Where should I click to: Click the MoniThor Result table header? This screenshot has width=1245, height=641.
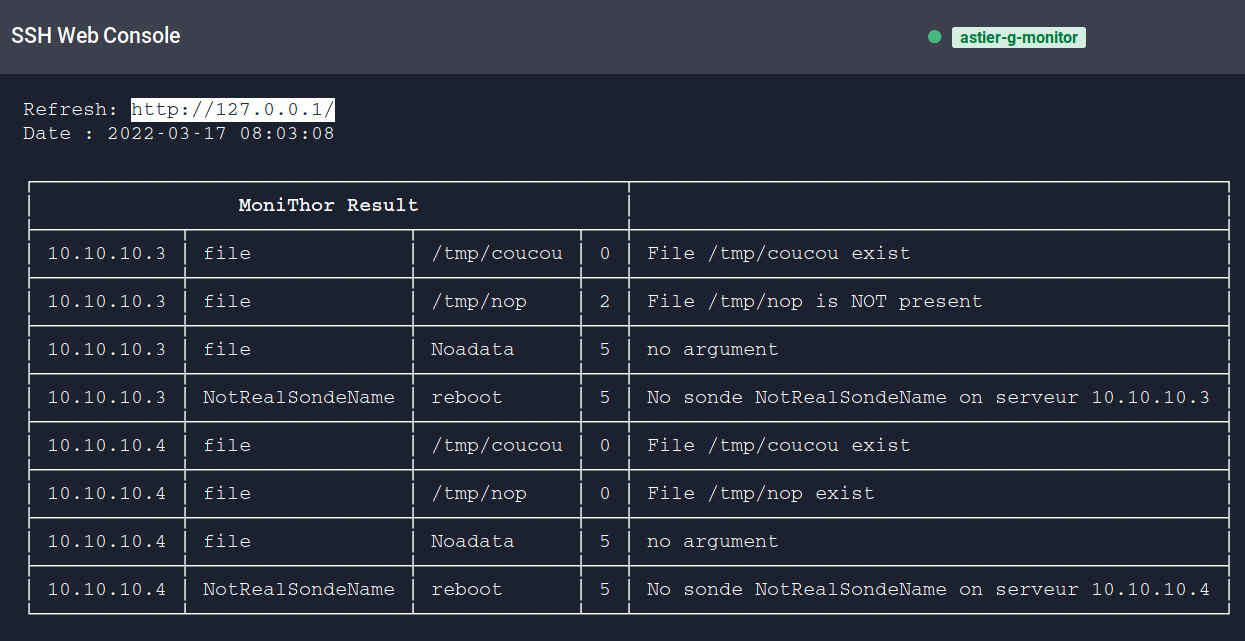[x=328, y=206]
